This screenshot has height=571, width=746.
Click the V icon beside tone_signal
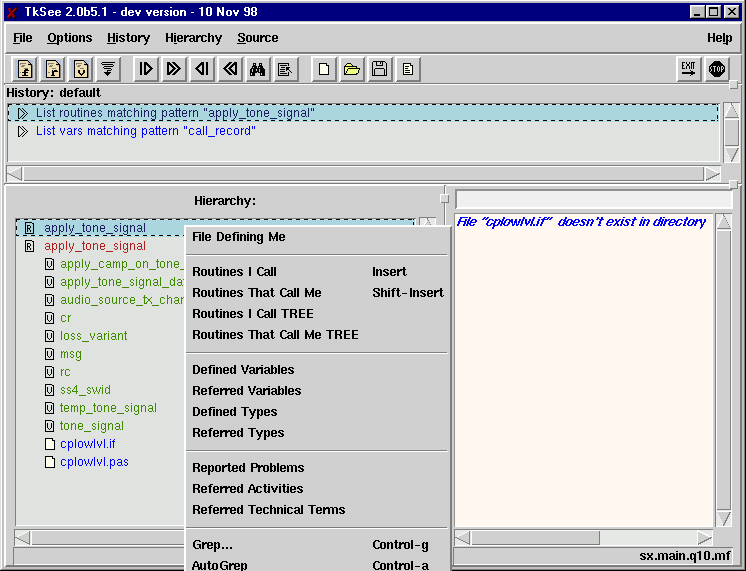pos(49,426)
